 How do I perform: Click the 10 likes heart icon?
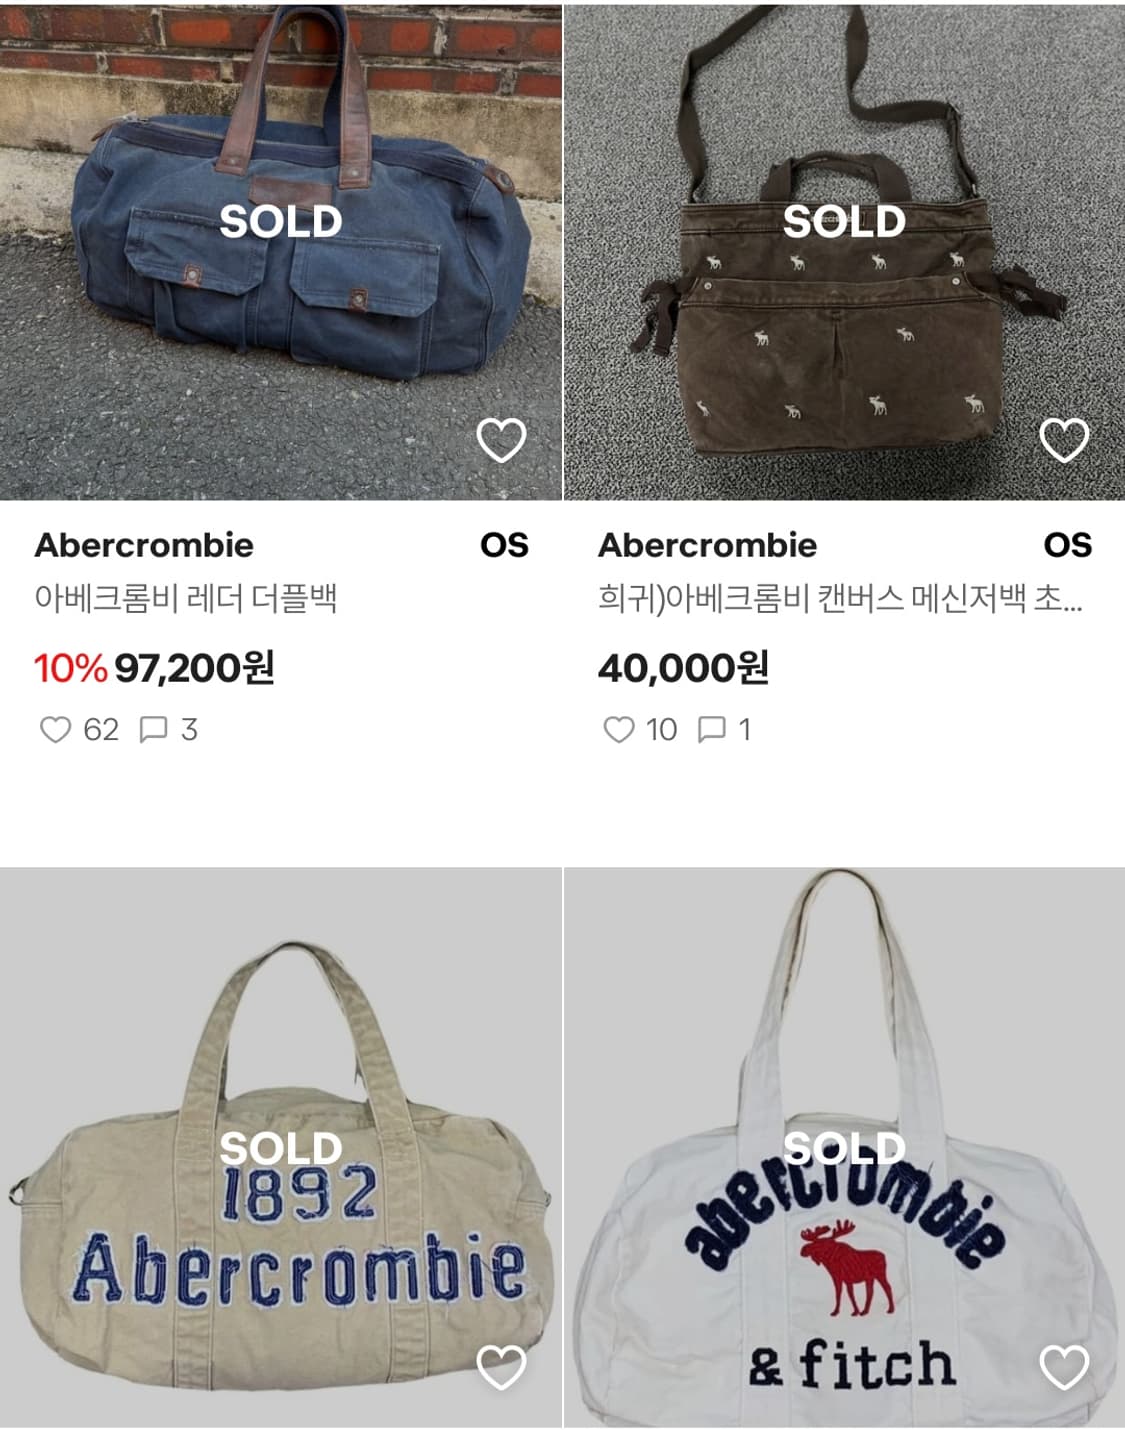(x=619, y=730)
